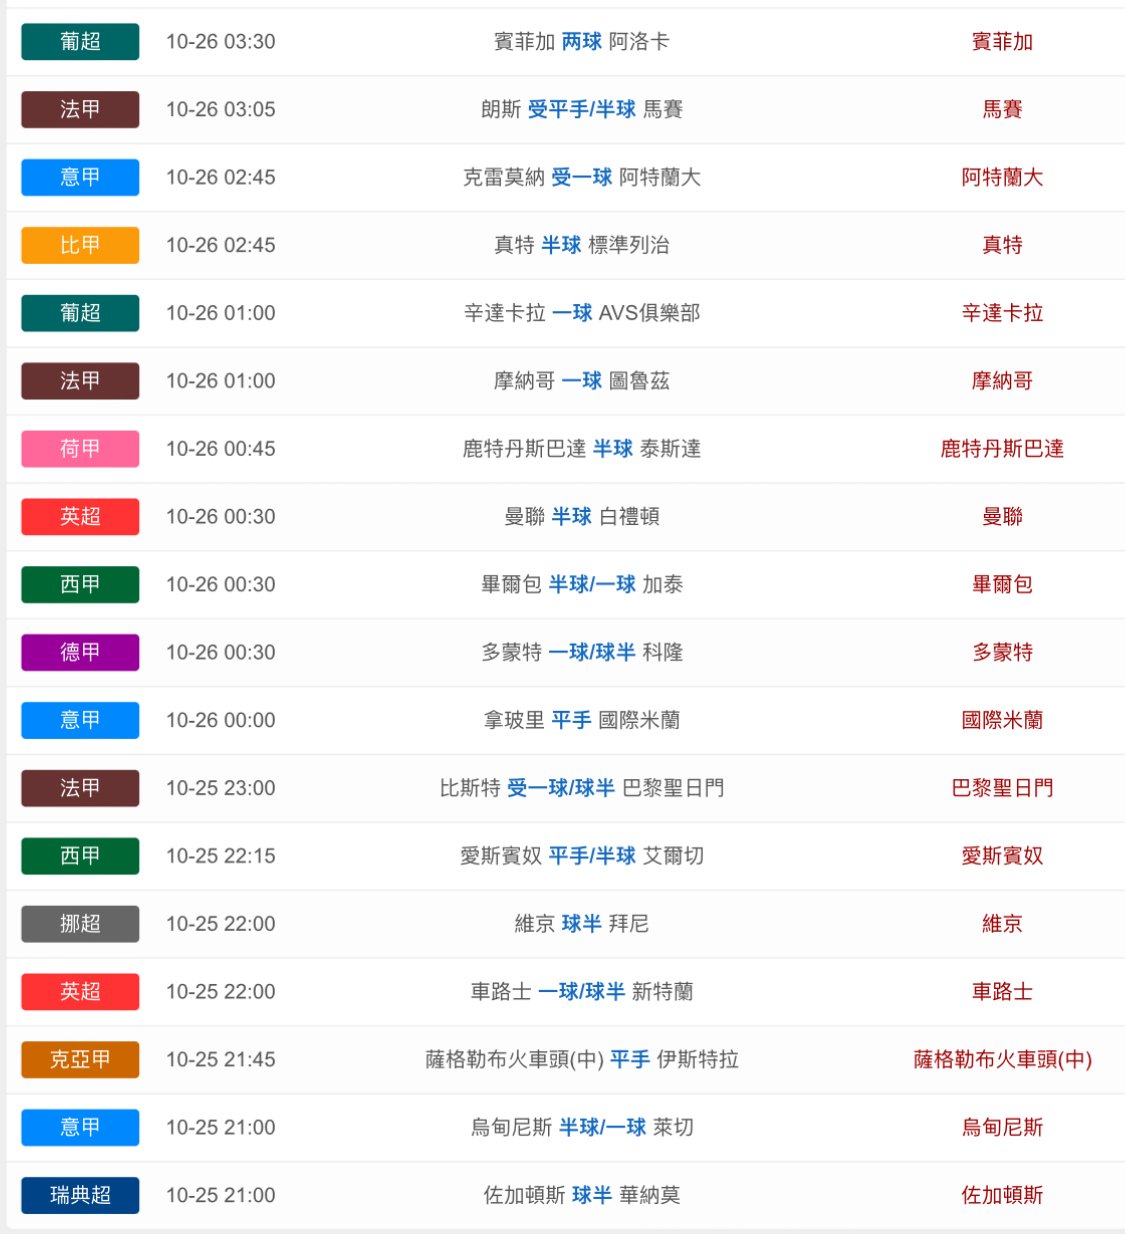Click 受一球 handicap in 克雷莫納 match

pyautogui.click(x=581, y=178)
